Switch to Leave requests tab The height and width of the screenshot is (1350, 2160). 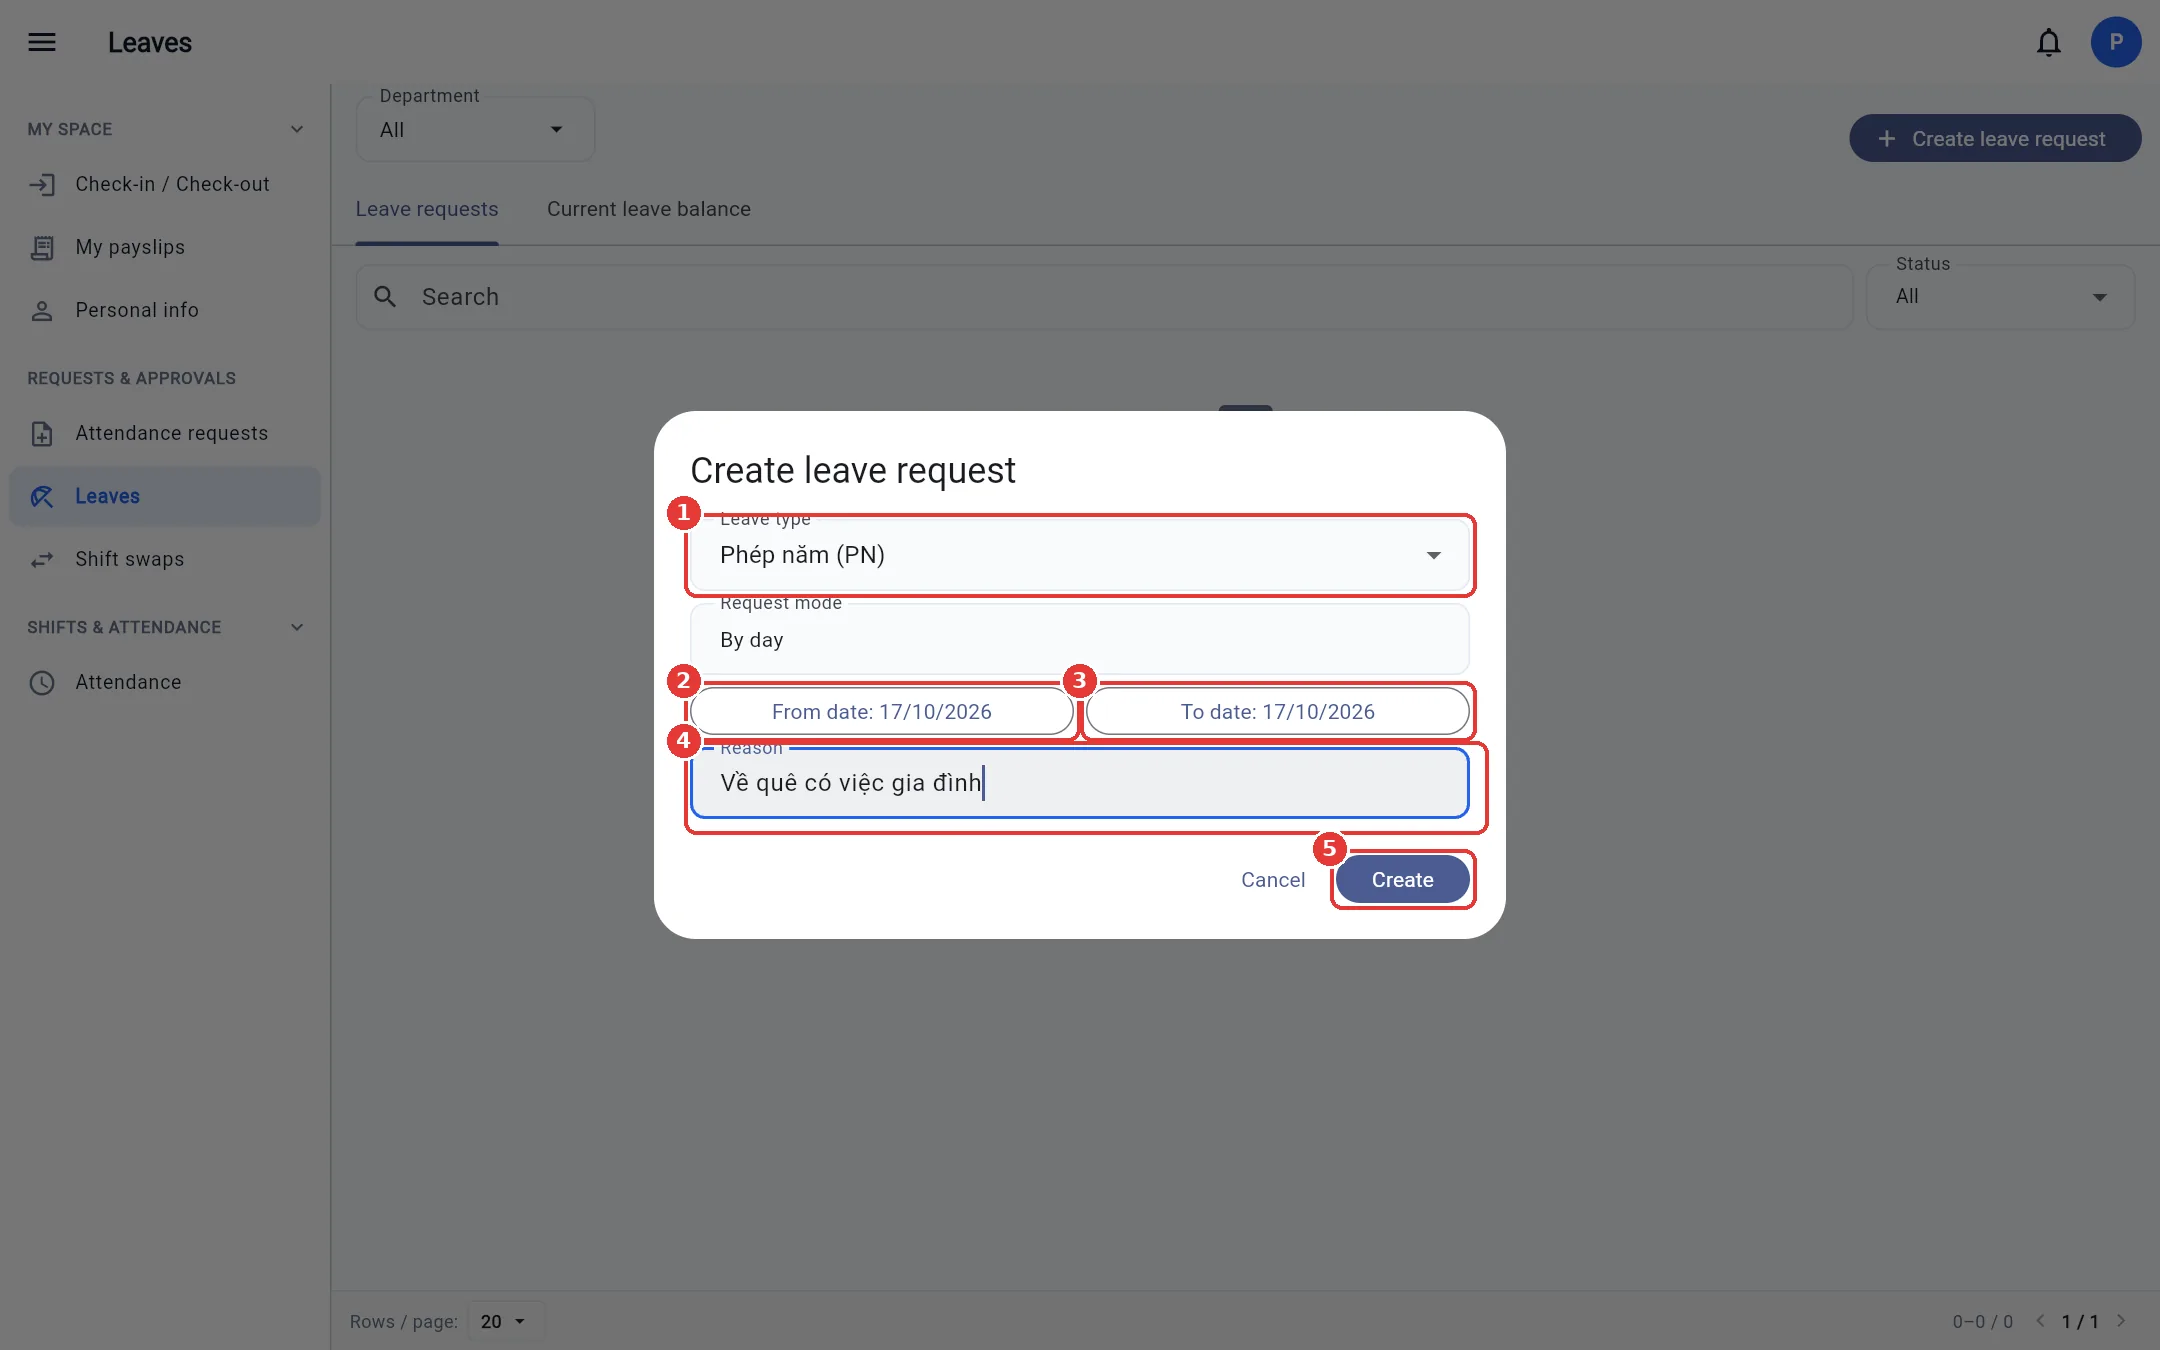(427, 209)
